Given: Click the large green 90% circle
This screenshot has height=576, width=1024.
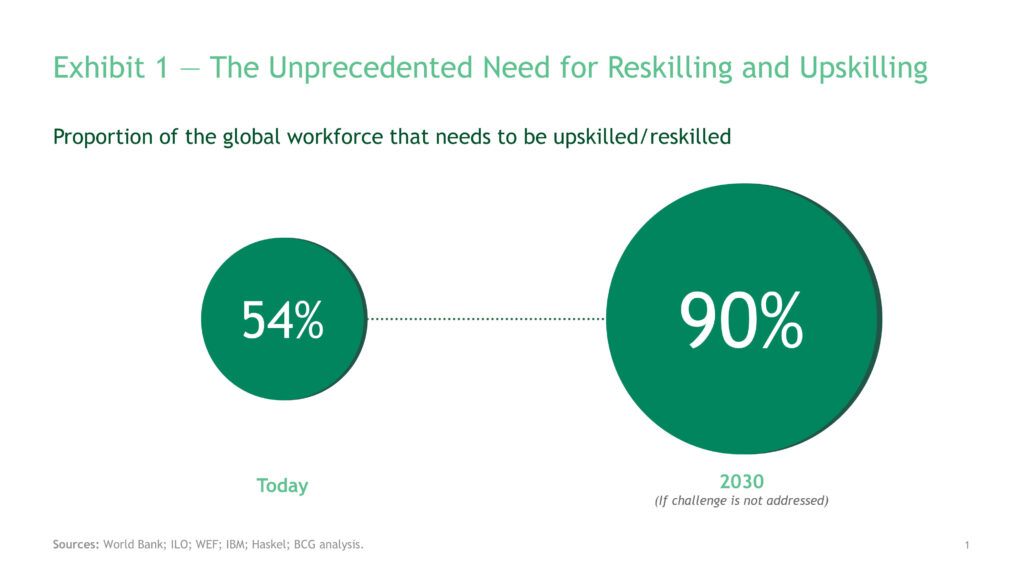Looking at the screenshot, I should tap(741, 320).
